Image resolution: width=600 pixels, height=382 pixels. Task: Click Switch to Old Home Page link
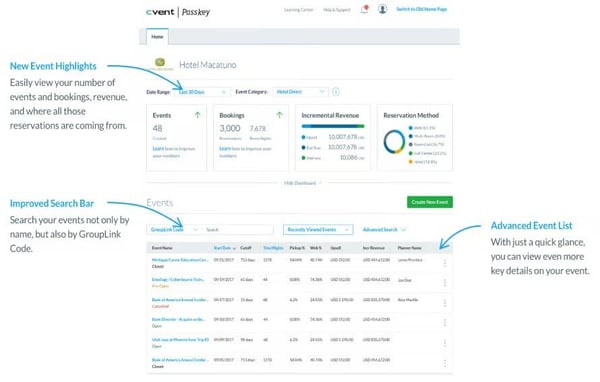point(422,9)
